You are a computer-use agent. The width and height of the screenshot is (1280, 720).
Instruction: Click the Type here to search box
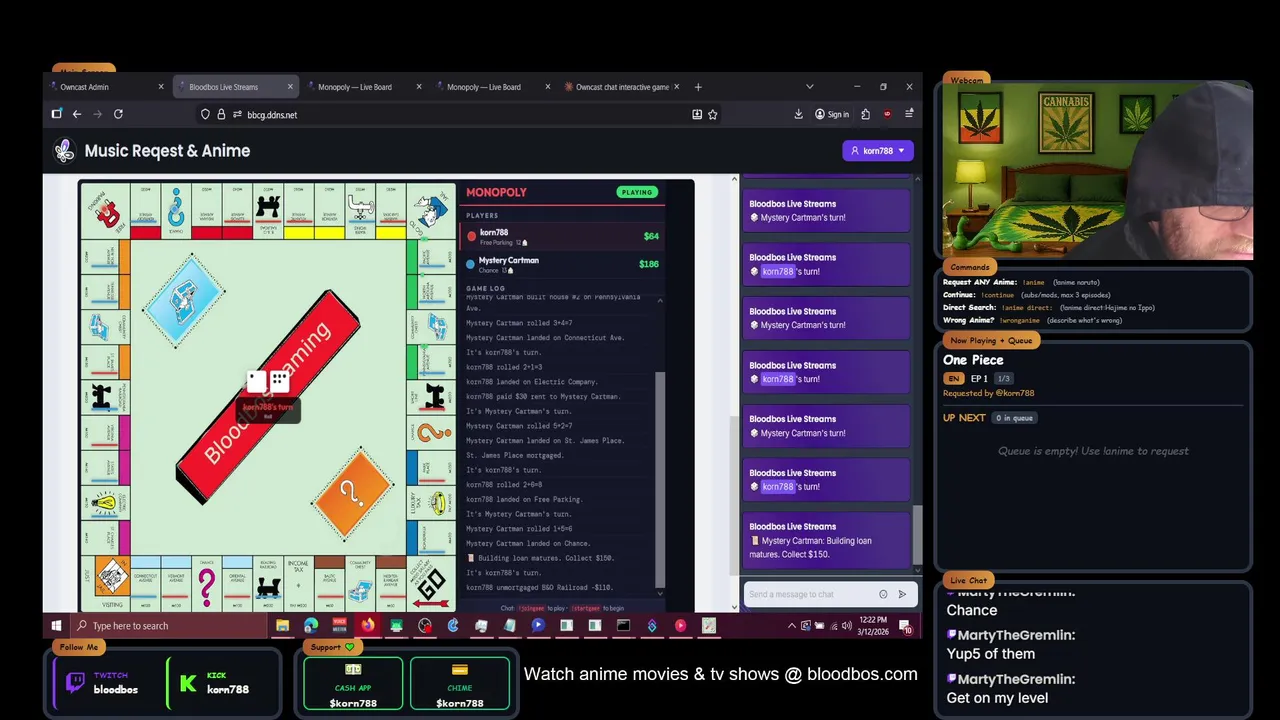coord(170,626)
